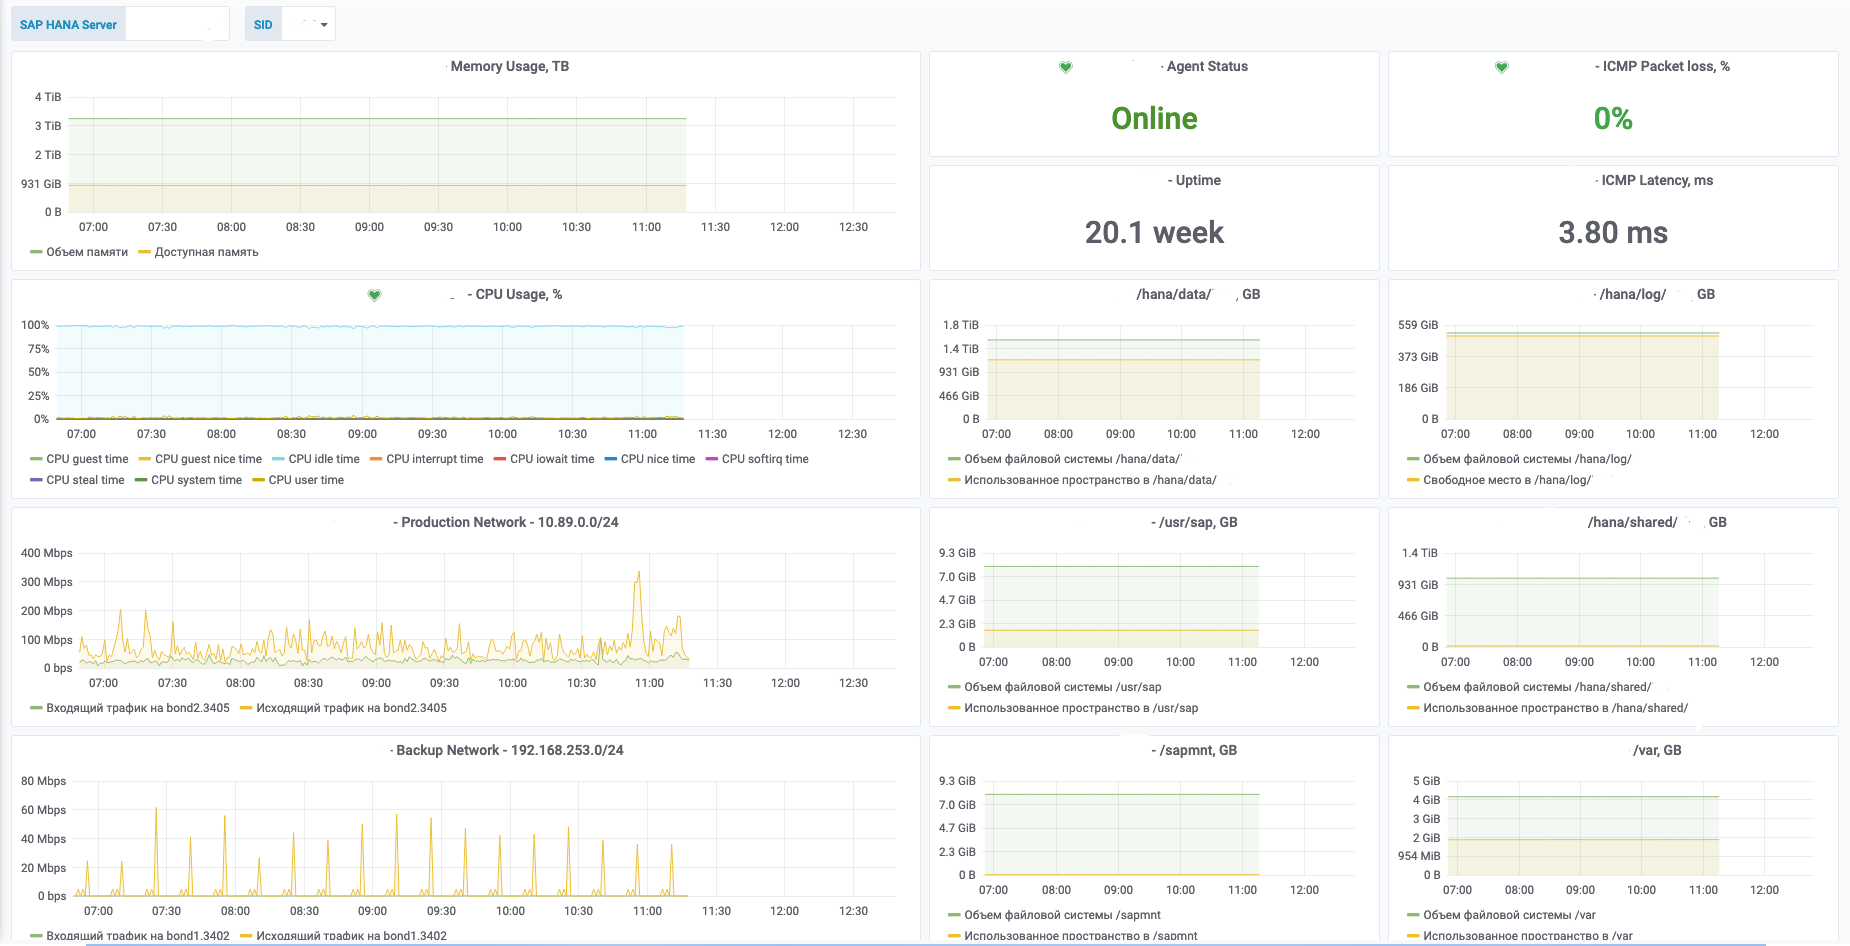The height and width of the screenshot is (946, 1850).
Task: Open the /usr/sap, GB panel title menu
Action: point(1197,522)
